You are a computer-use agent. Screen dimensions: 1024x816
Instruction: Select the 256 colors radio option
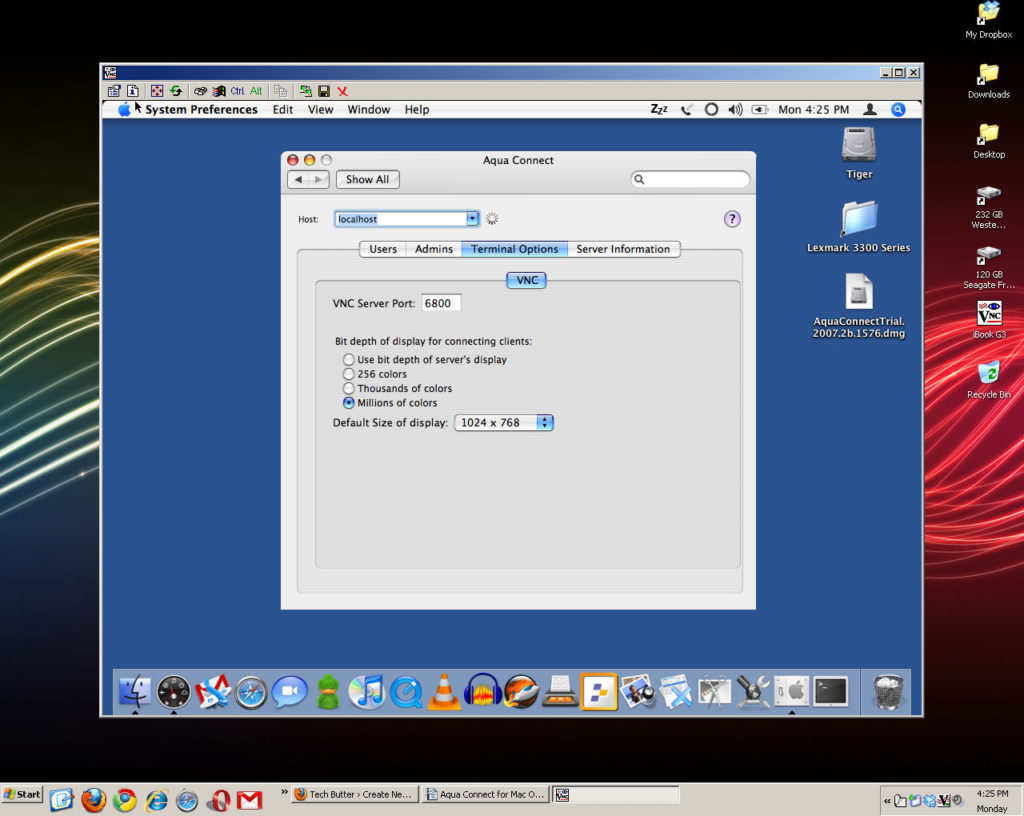[x=349, y=374]
